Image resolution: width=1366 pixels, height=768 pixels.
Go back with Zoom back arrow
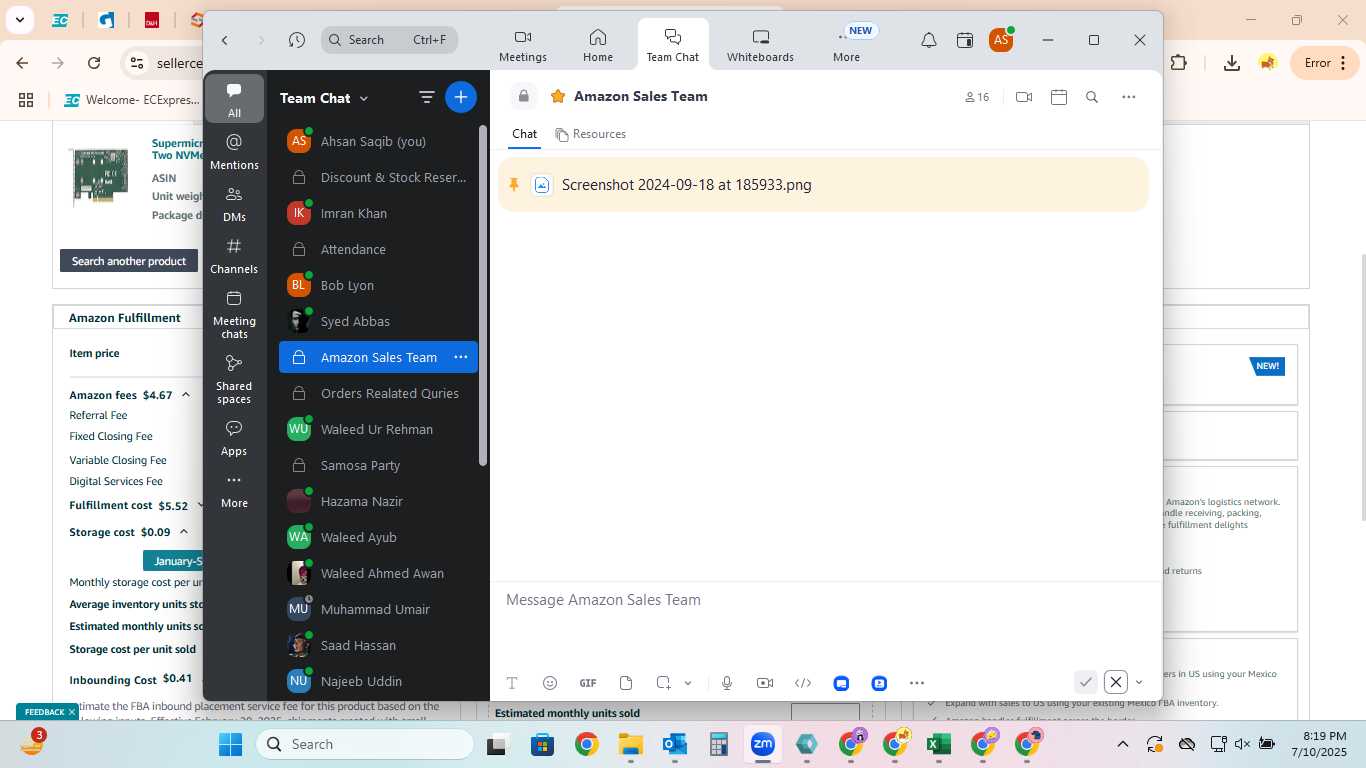coord(225,40)
